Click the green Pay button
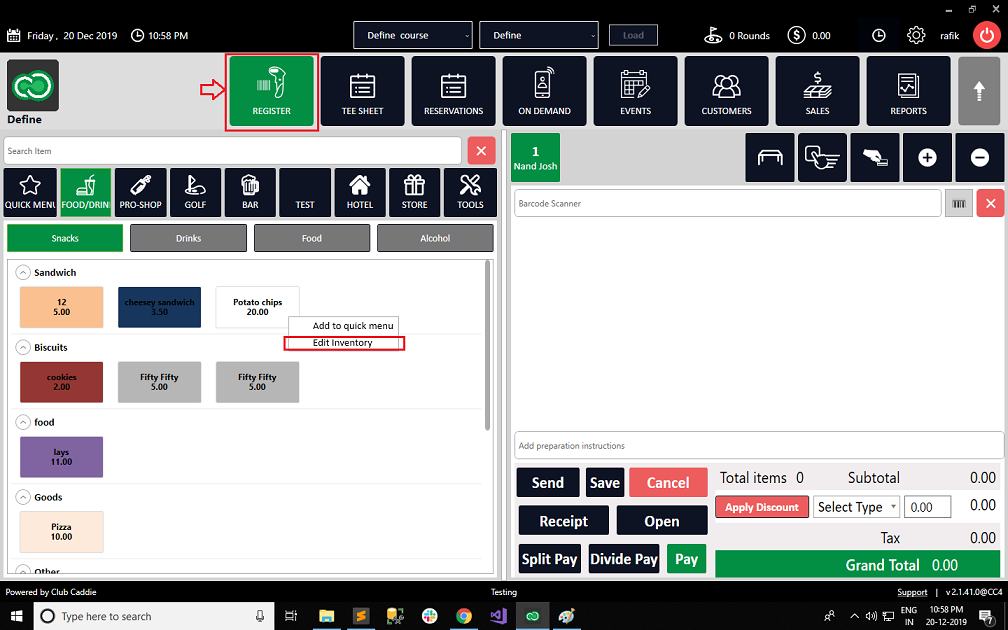Image resolution: width=1008 pixels, height=630 pixels. tap(686, 559)
